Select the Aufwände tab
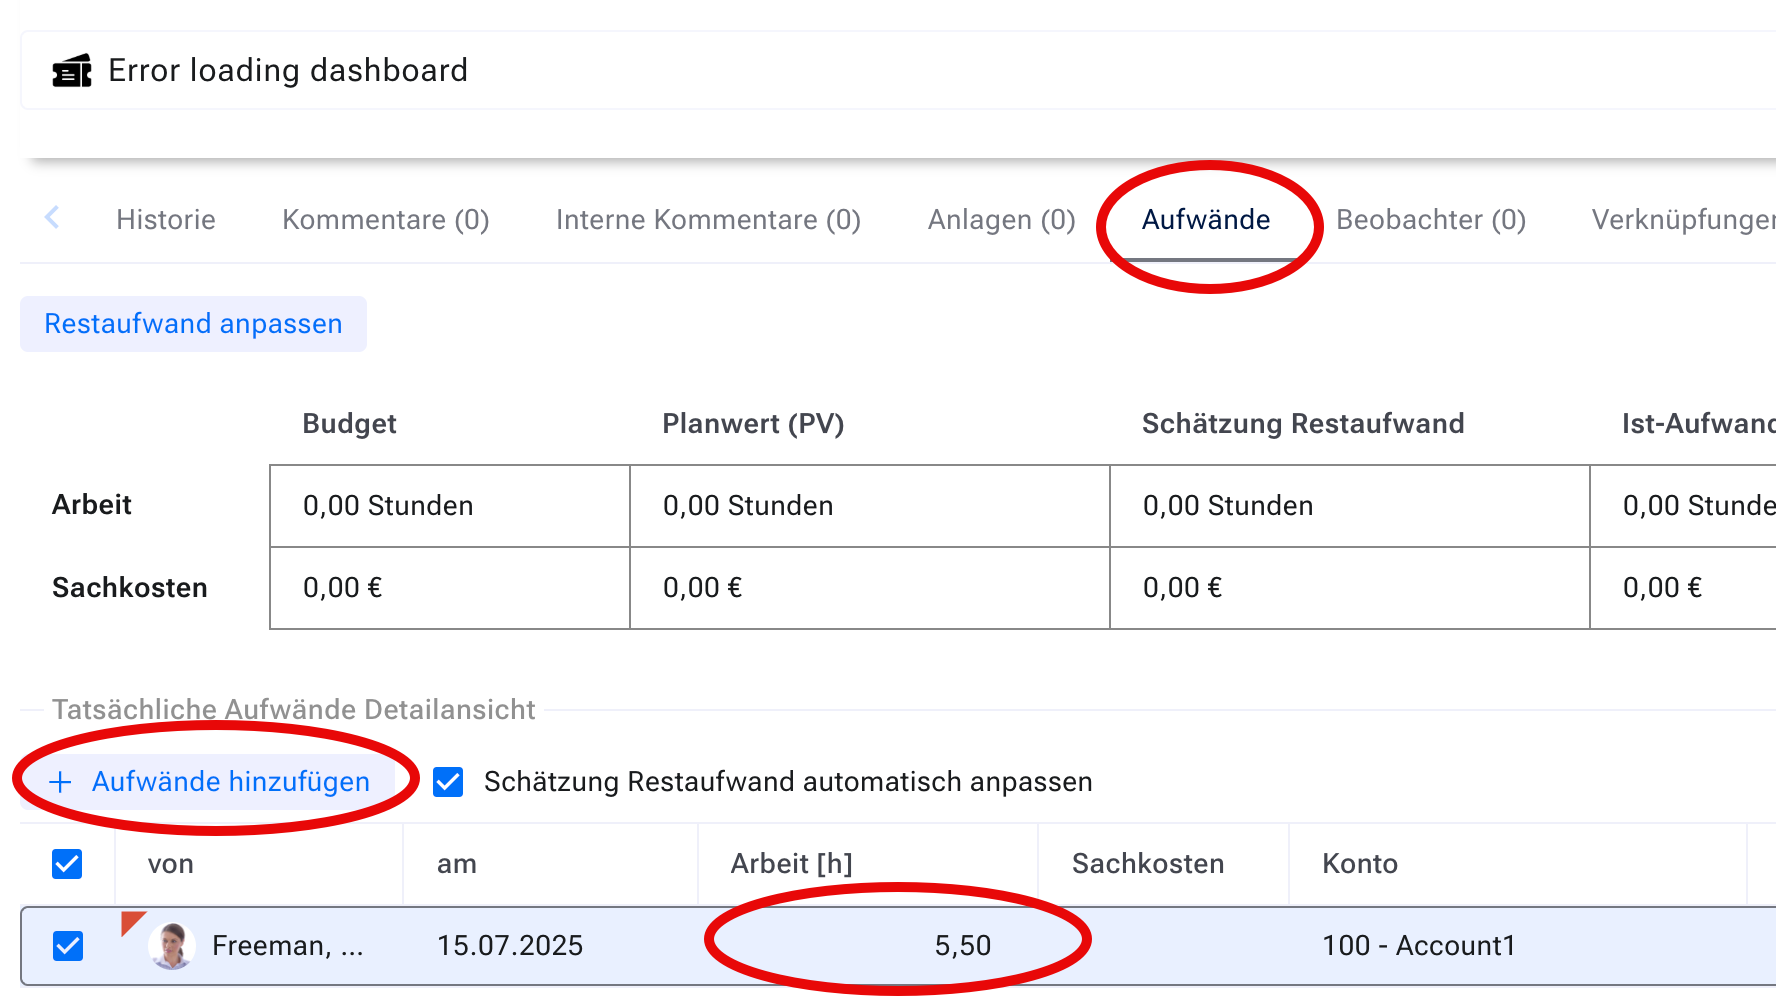The width and height of the screenshot is (1776, 1000). tap(1205, 220)
